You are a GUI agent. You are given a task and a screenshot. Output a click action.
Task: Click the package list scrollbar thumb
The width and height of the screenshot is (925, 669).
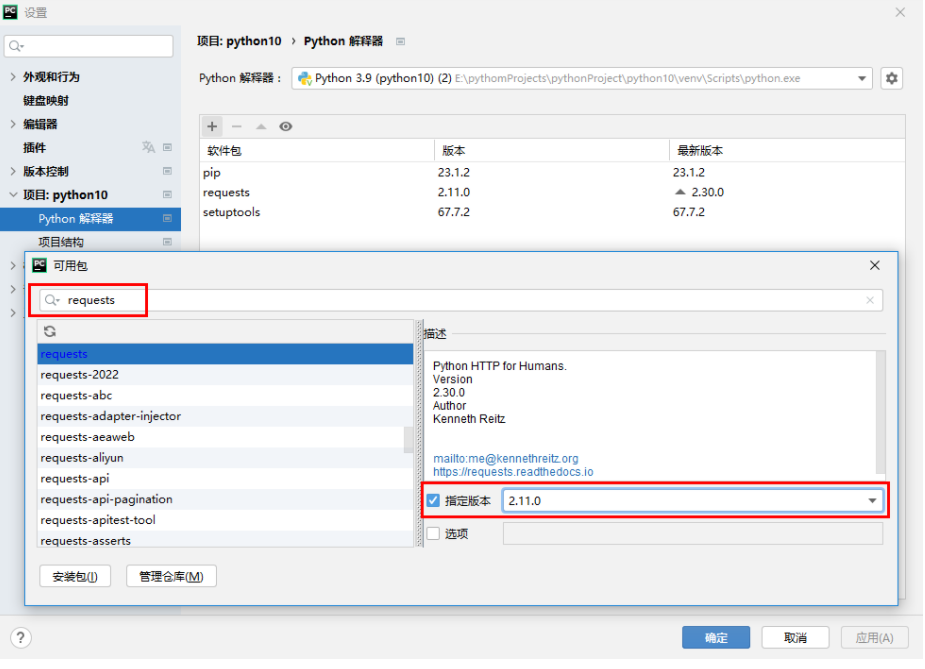point(408,440)
